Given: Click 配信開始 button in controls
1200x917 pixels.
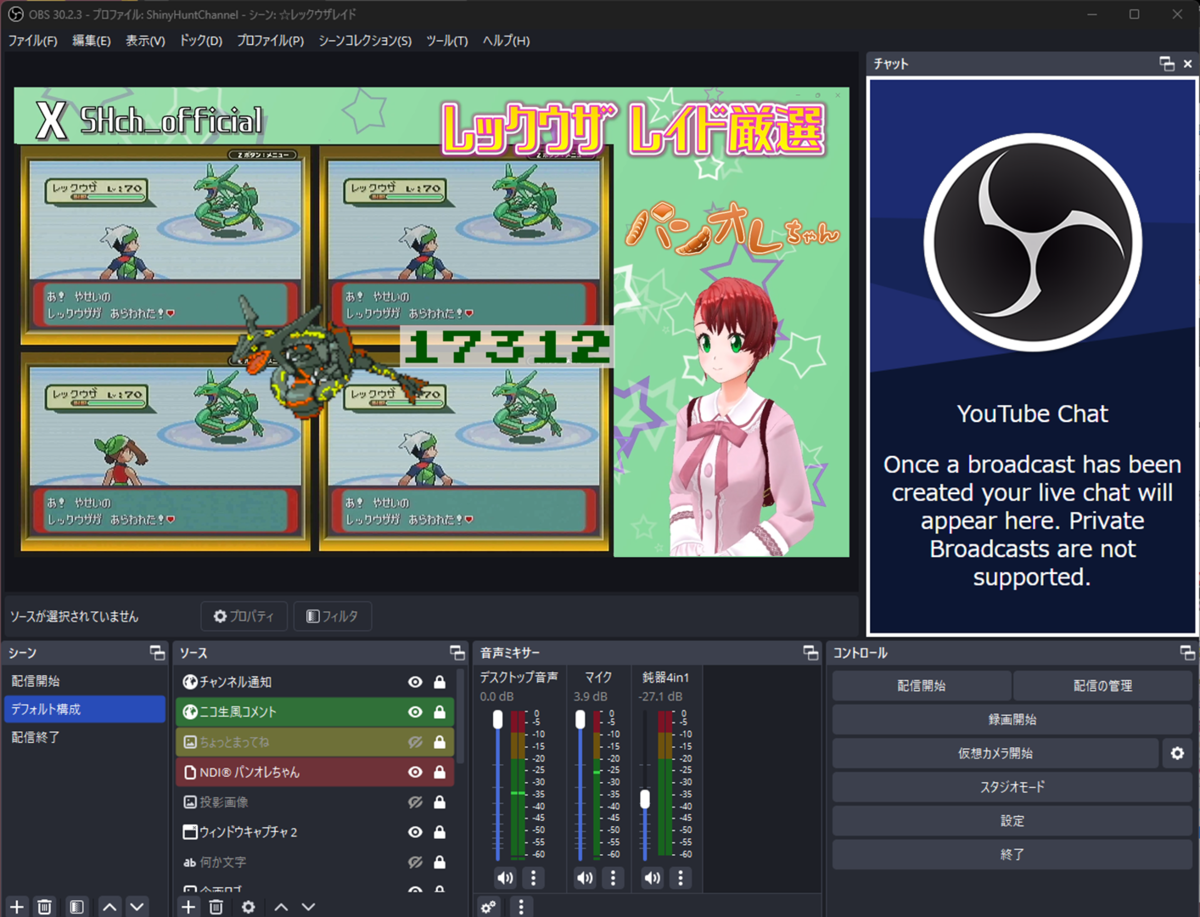Looking at the screenshot, I should [x=921, y=686].
